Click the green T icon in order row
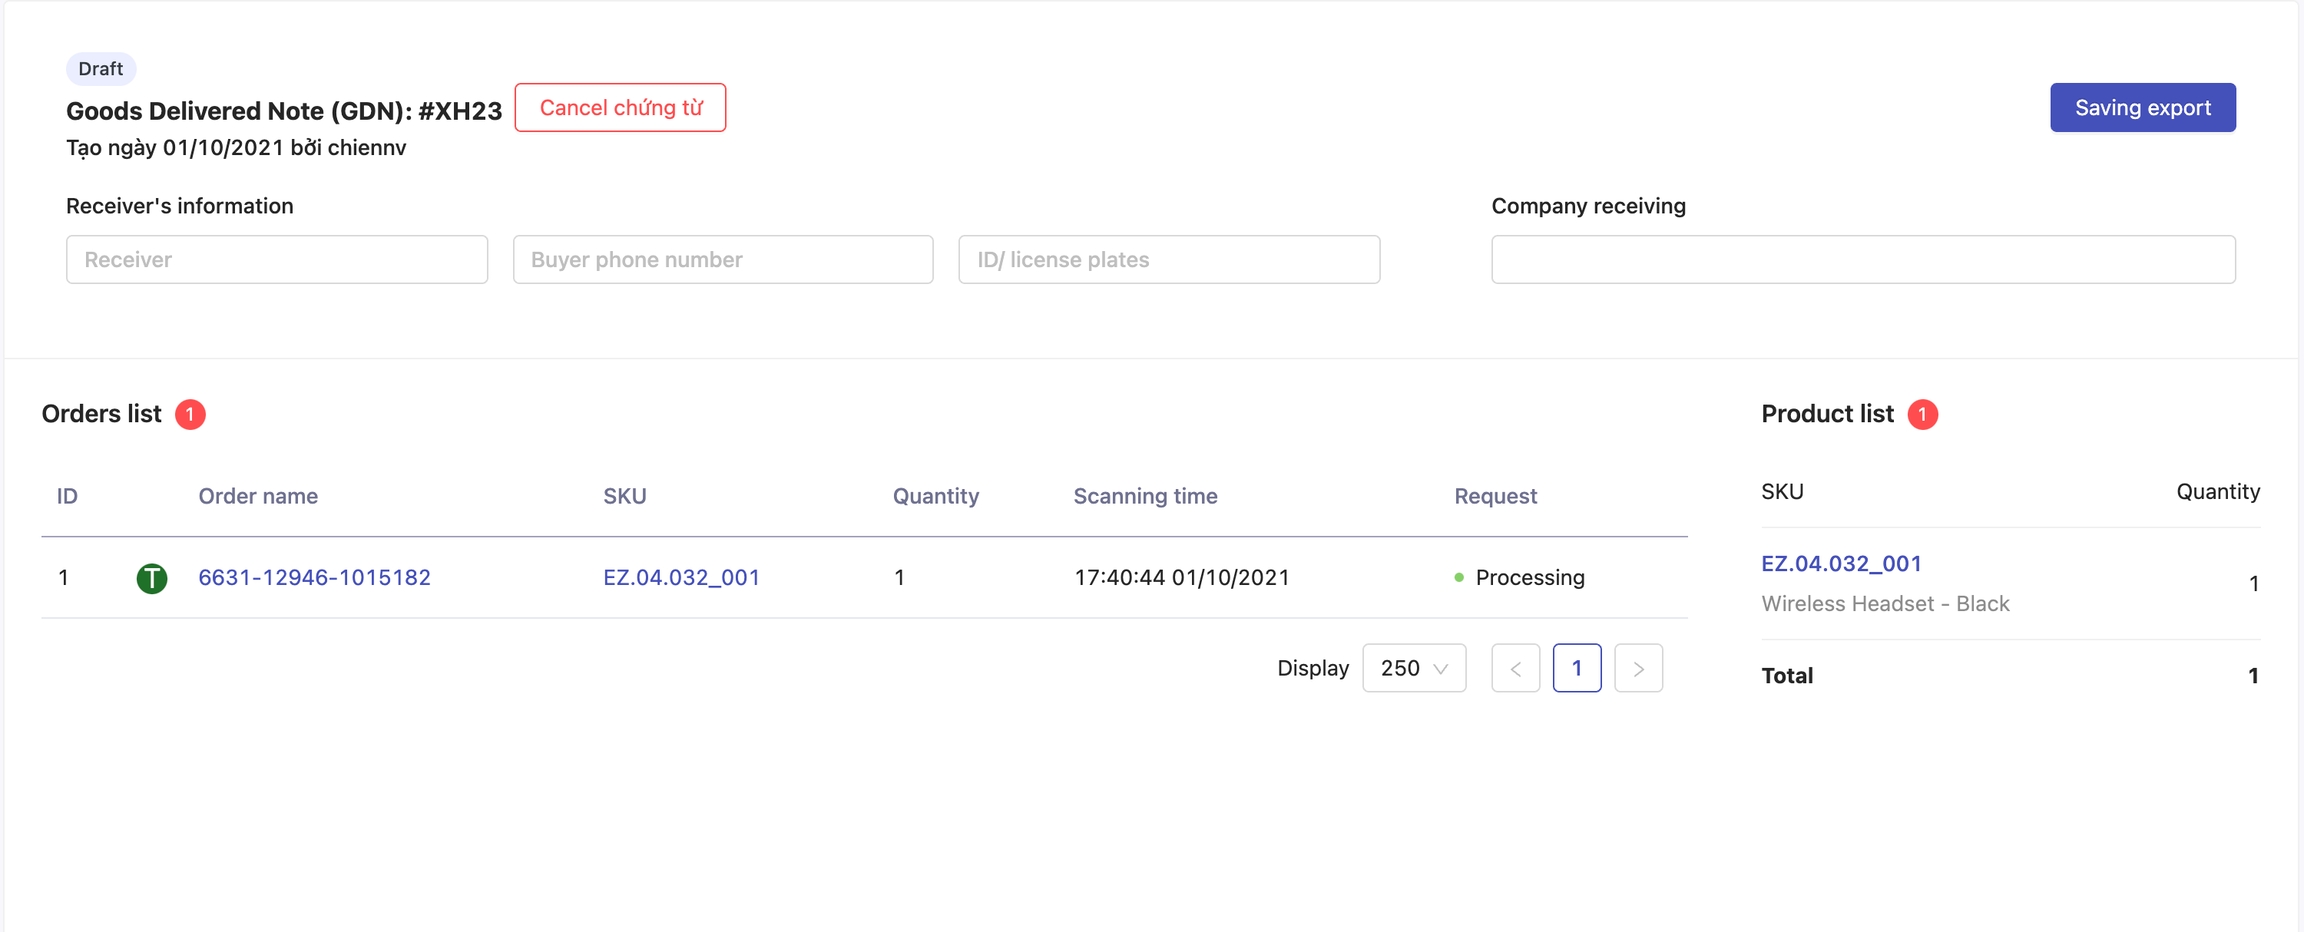The image size is (2304, 932). tap(151, 578)
